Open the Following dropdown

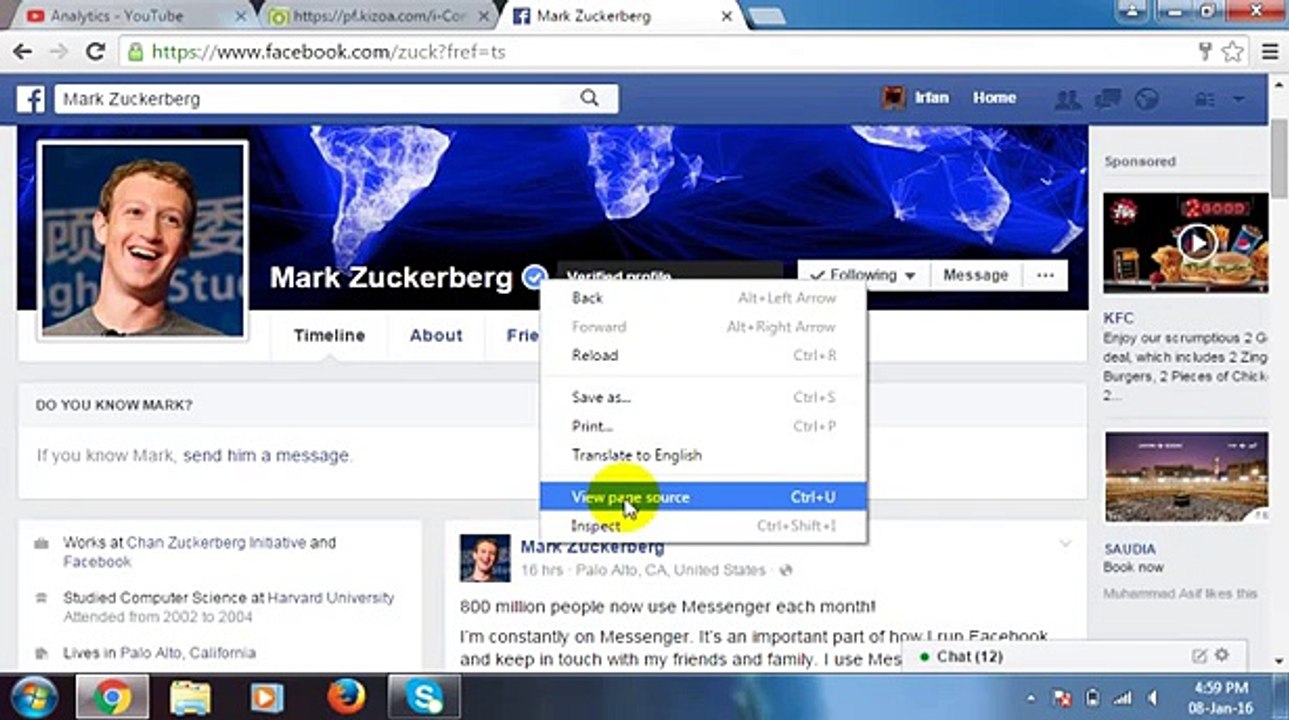tap(863, 275)
